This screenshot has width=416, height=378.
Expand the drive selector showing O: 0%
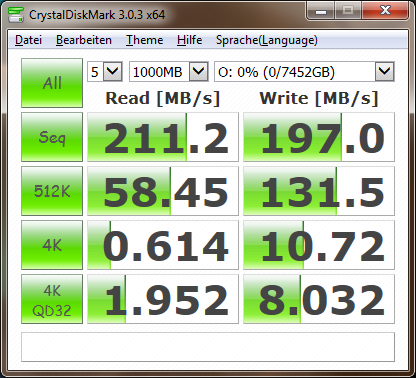pos(304,71)
